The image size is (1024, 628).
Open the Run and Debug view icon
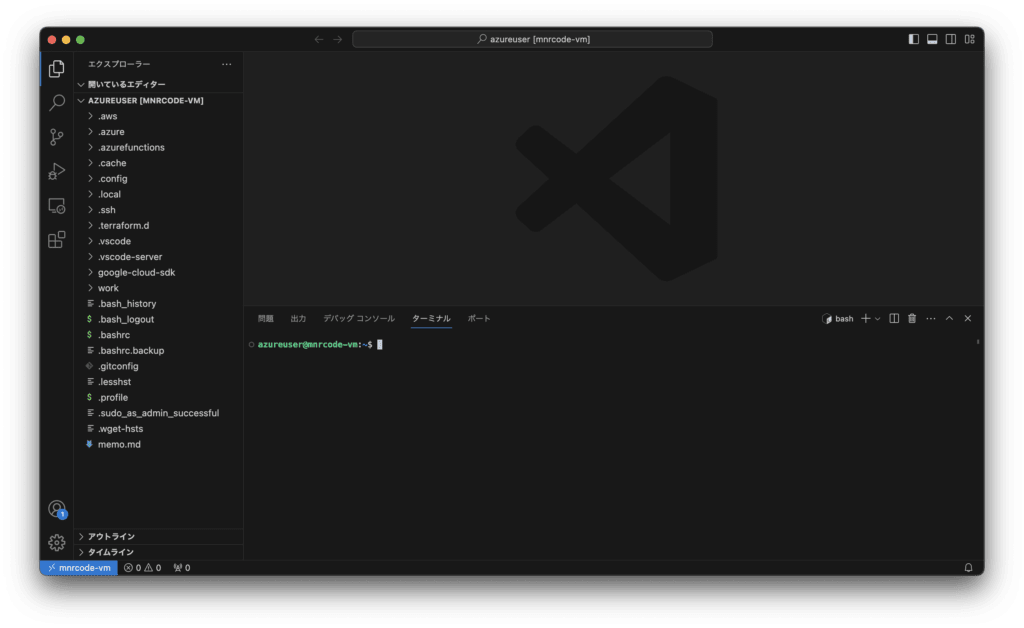coord(57,171)
